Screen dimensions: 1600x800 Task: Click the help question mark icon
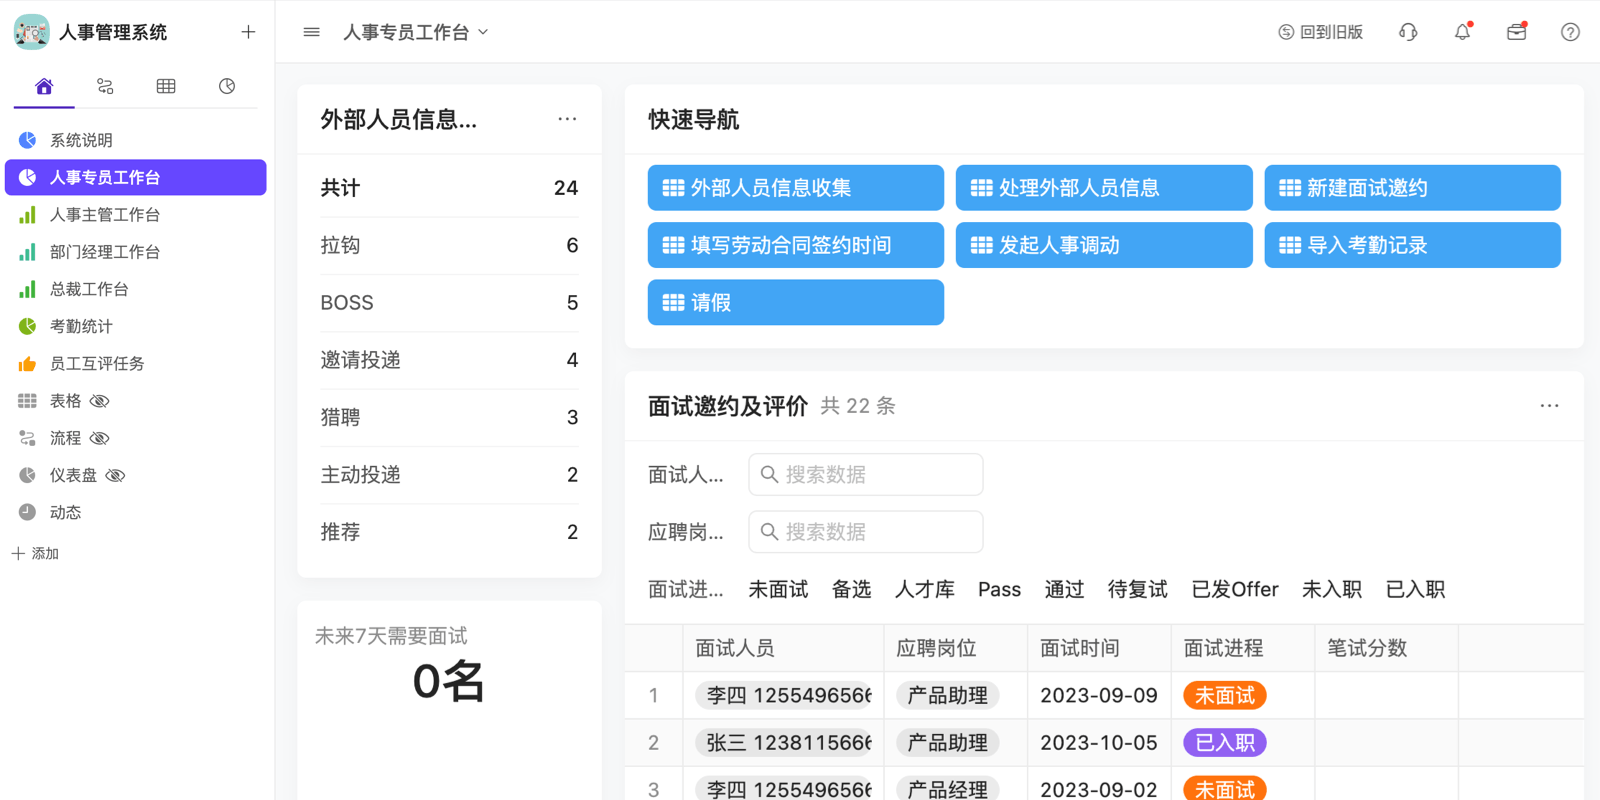point(1570,32)
